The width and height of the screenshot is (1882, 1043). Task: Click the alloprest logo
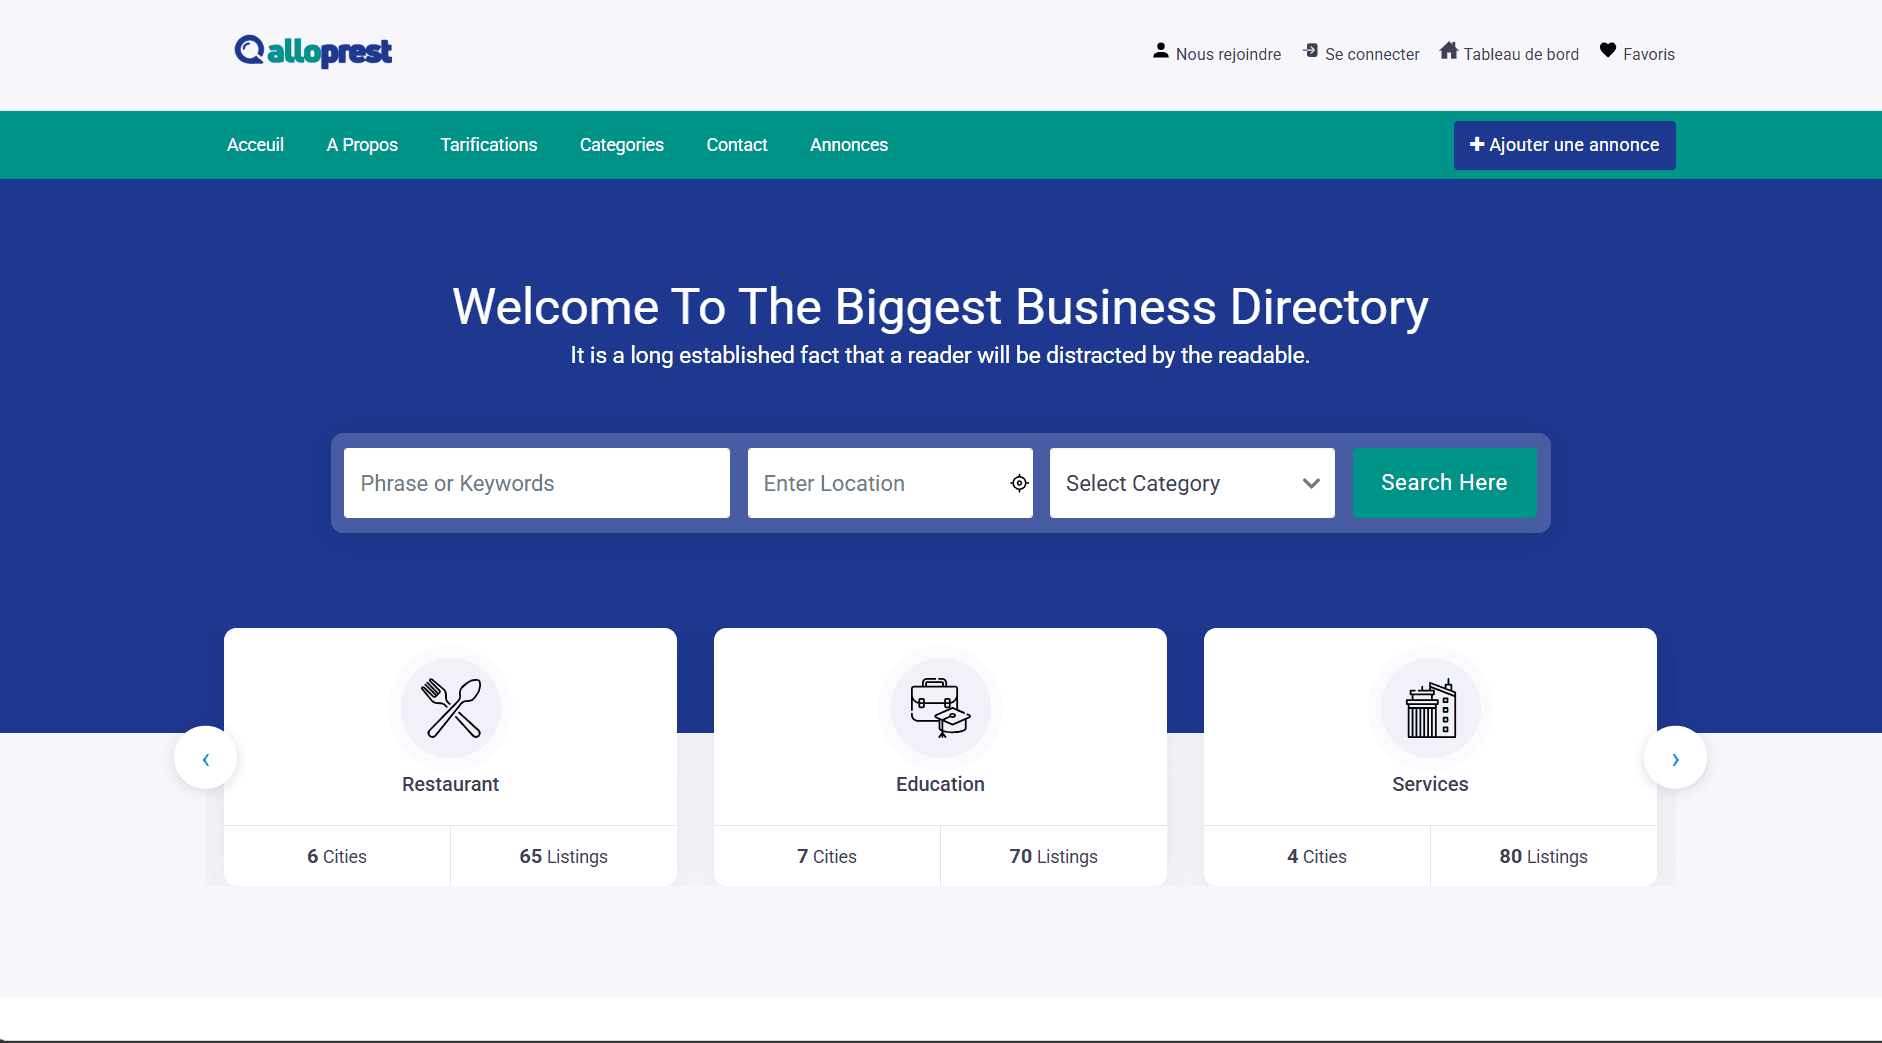(313, 51)
